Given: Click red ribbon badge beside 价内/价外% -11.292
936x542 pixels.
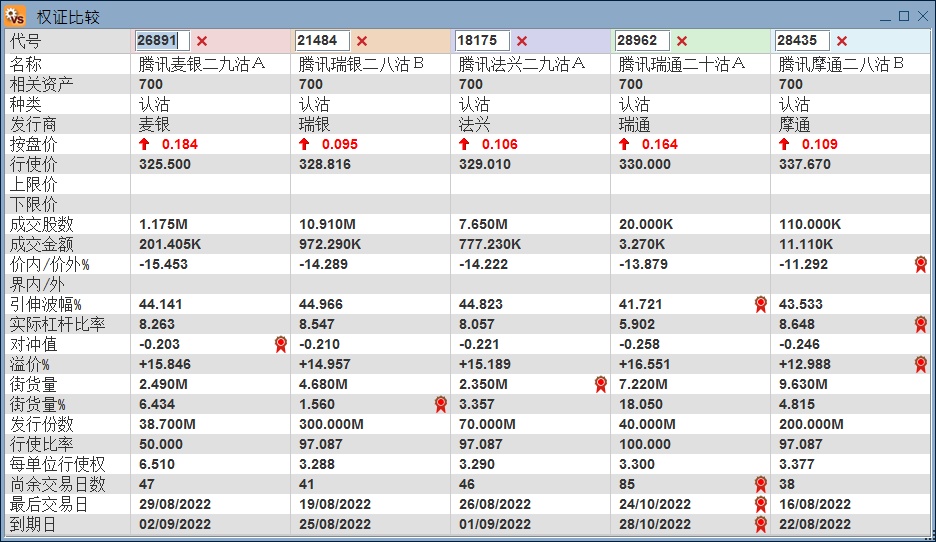Looking at the screenshot, I should pos(920,264).
